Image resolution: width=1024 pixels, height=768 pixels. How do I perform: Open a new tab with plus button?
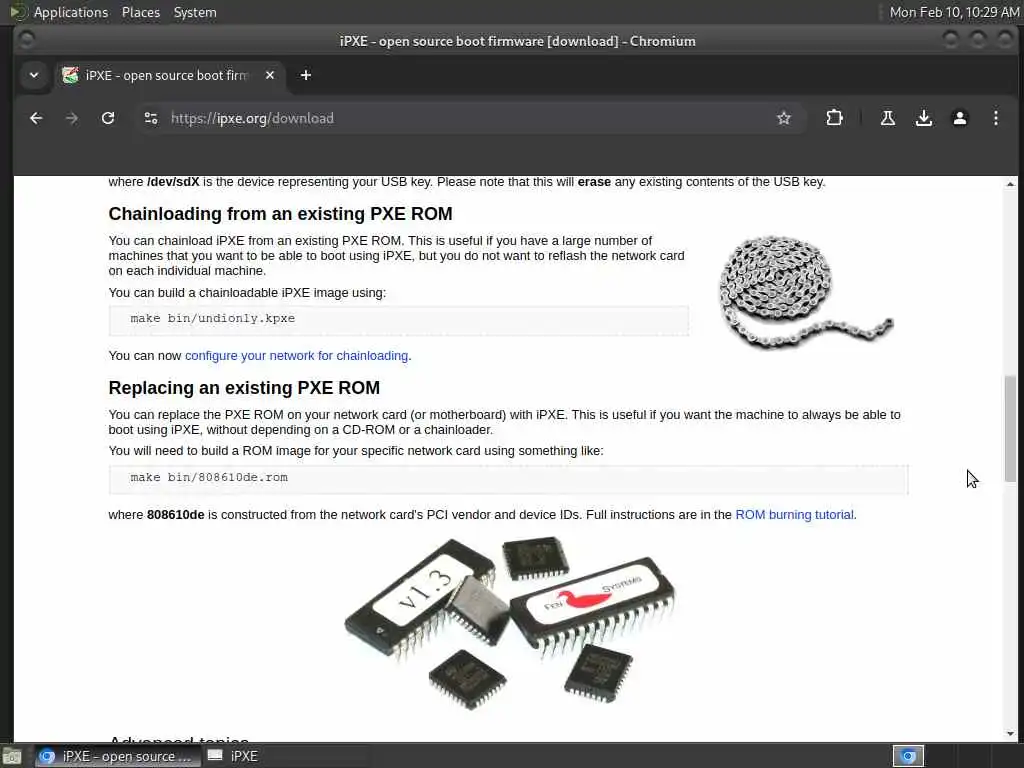click(306, 75)
